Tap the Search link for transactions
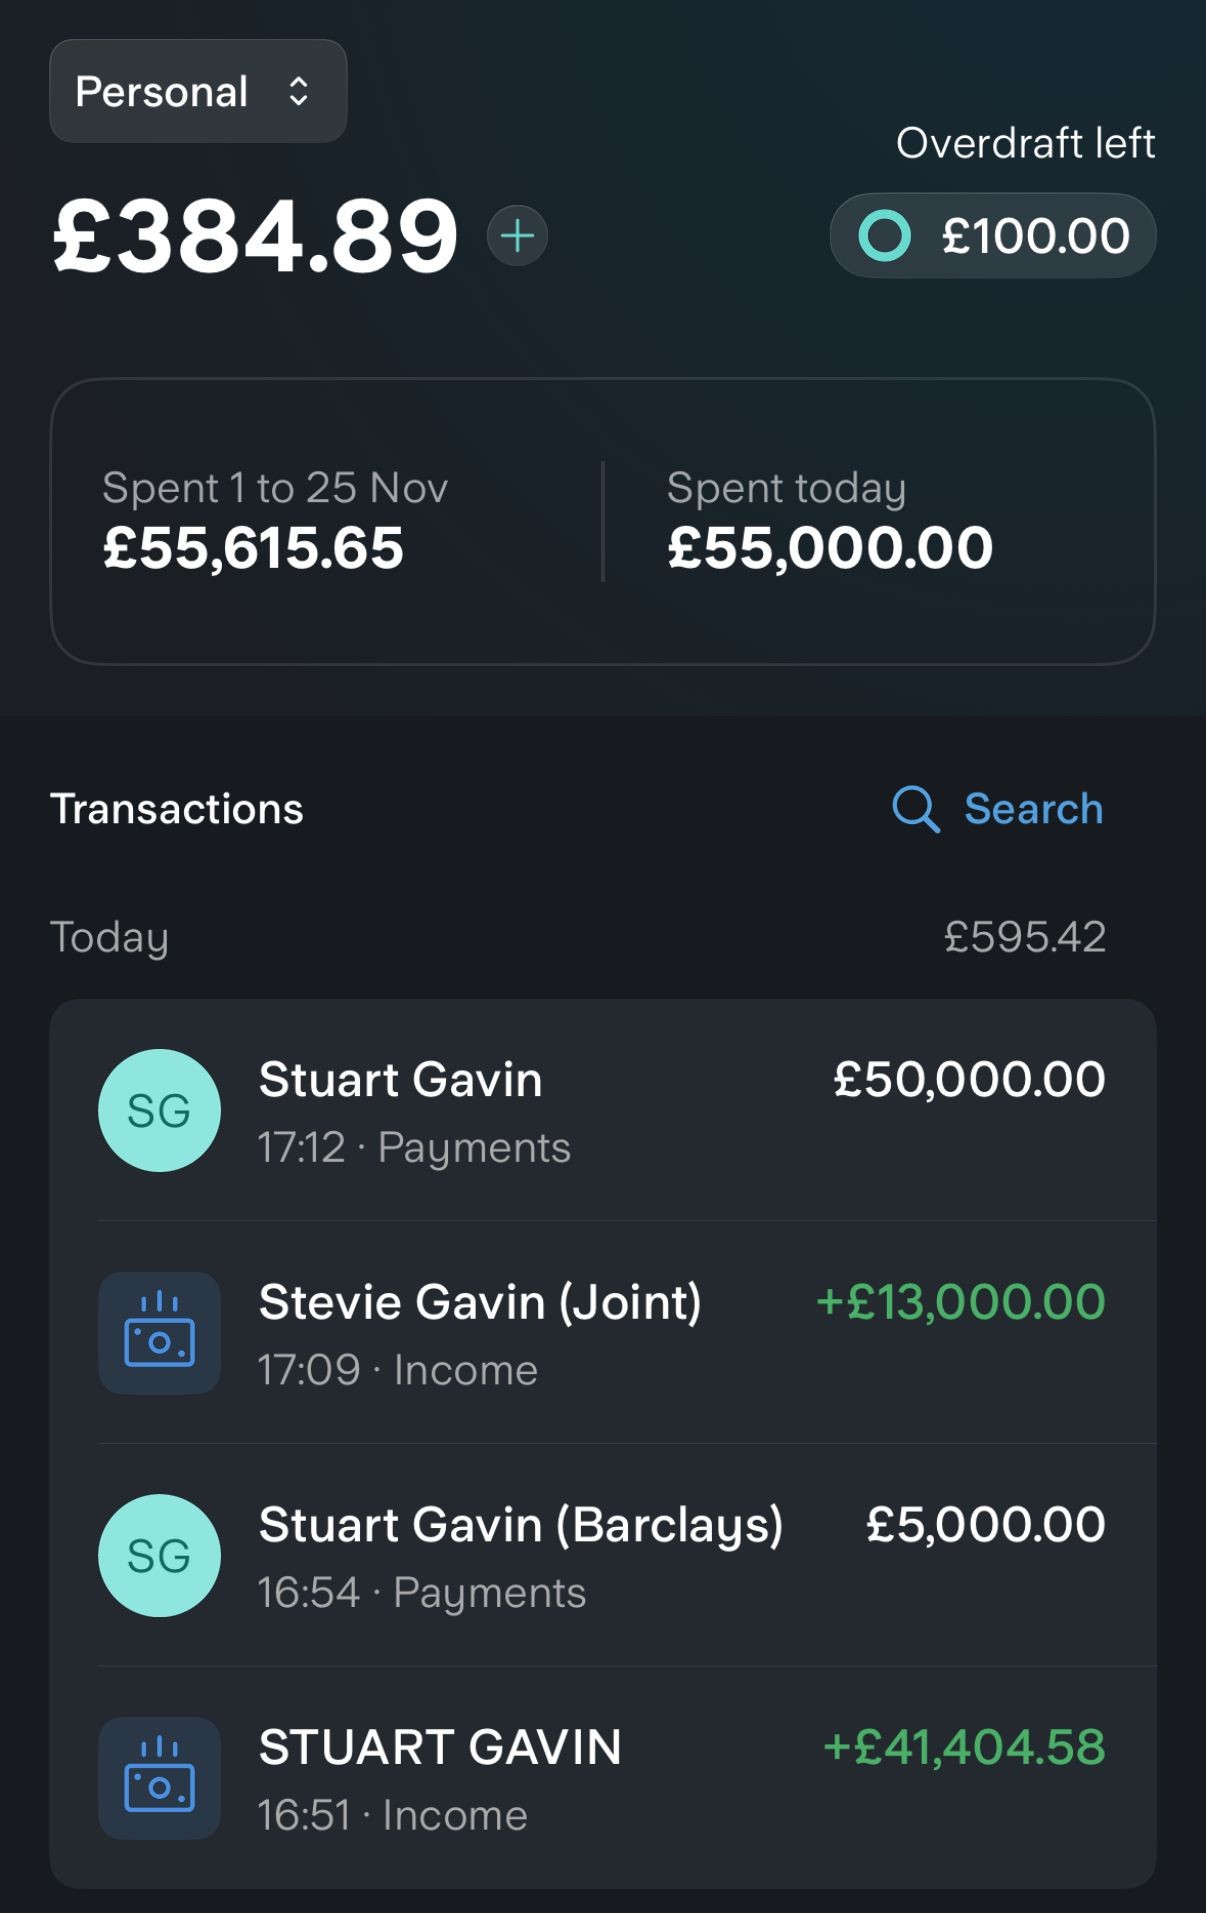Viewport: 1206px width, 1913px height. click(1033, 809)
